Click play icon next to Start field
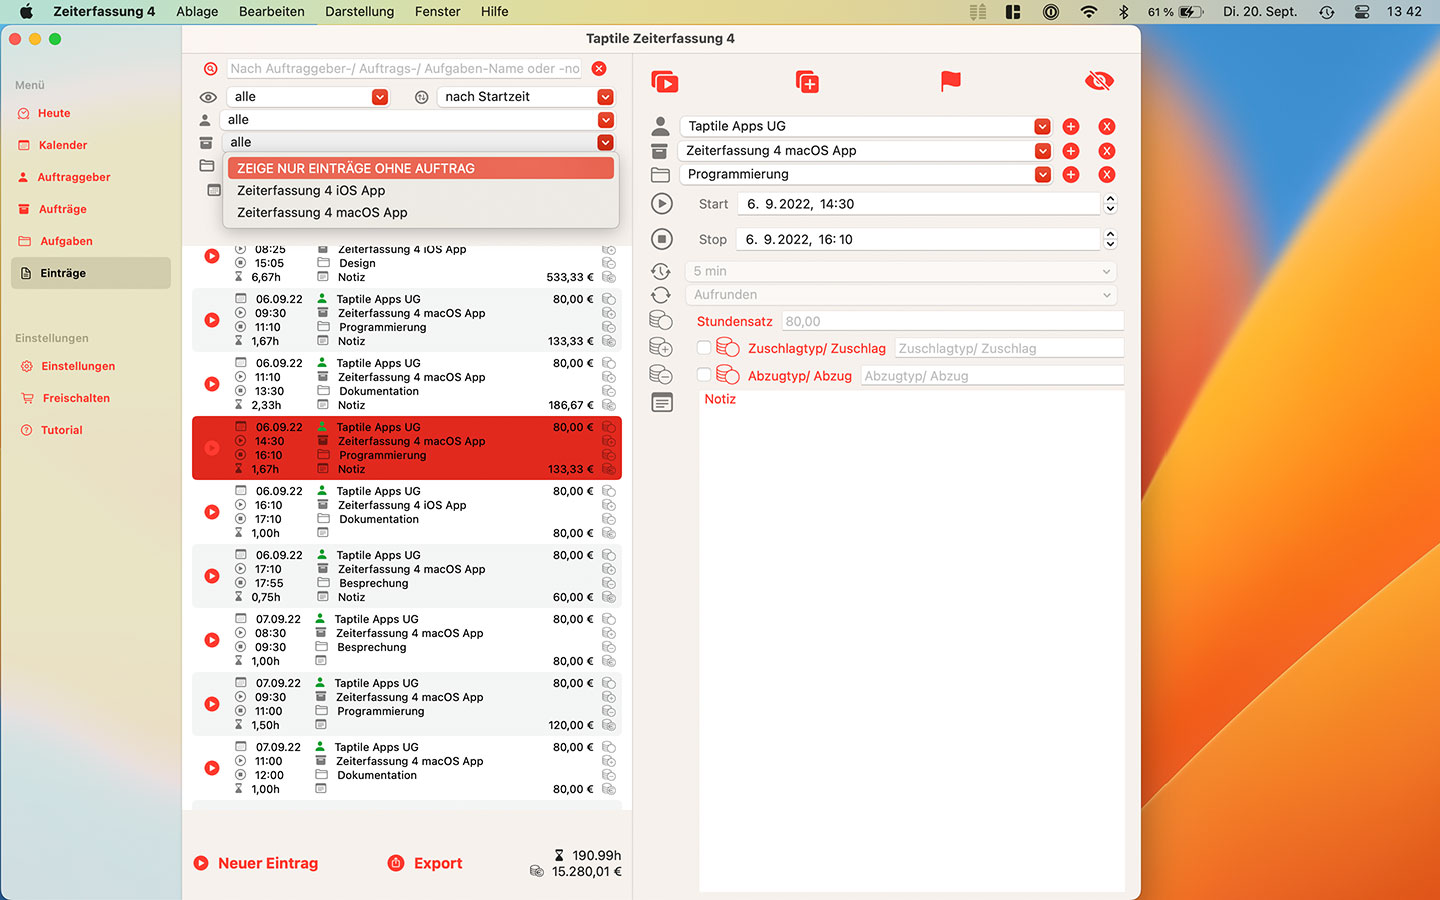The width and height of the screenshot is (1440, 900). 662,204
